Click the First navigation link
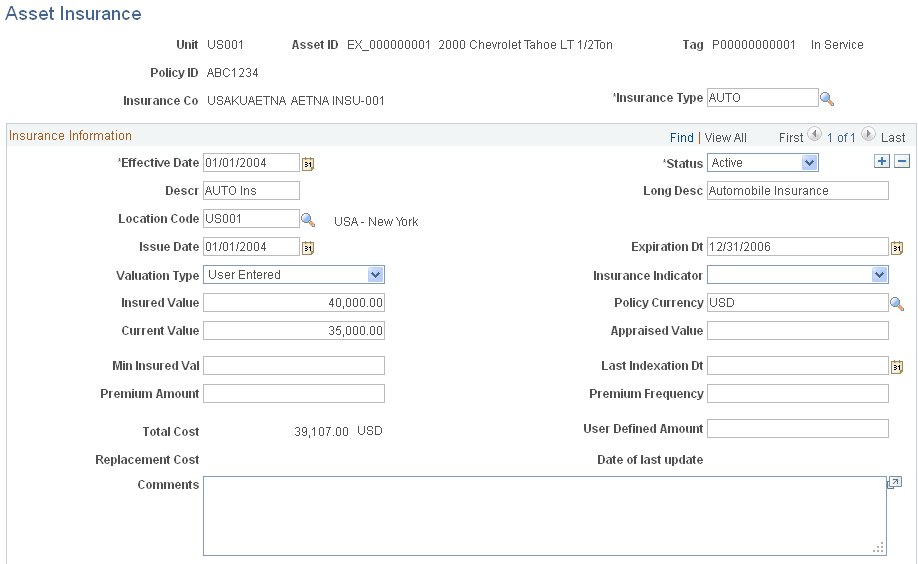918x564 pixels. coord(791,138)
